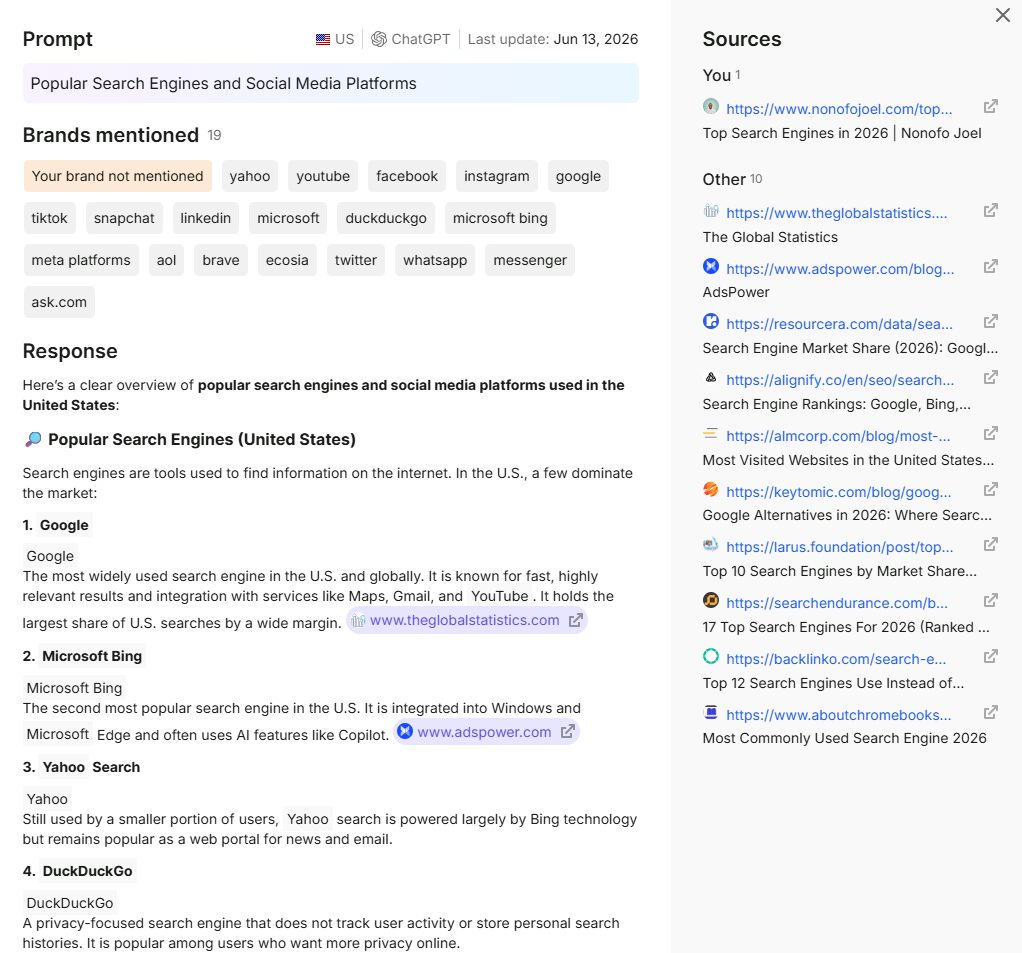Click external-link icon in adspower citation chip

click(x=568, y=732)
